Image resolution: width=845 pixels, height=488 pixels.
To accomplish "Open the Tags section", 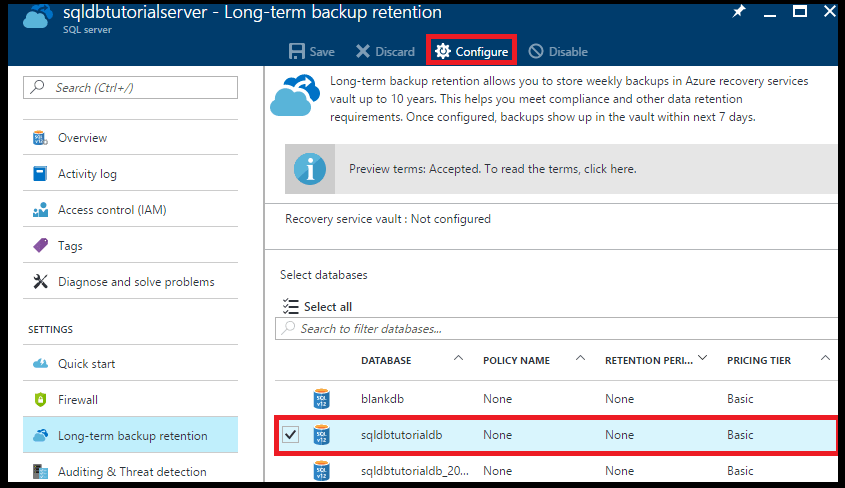I will point(130,246).
